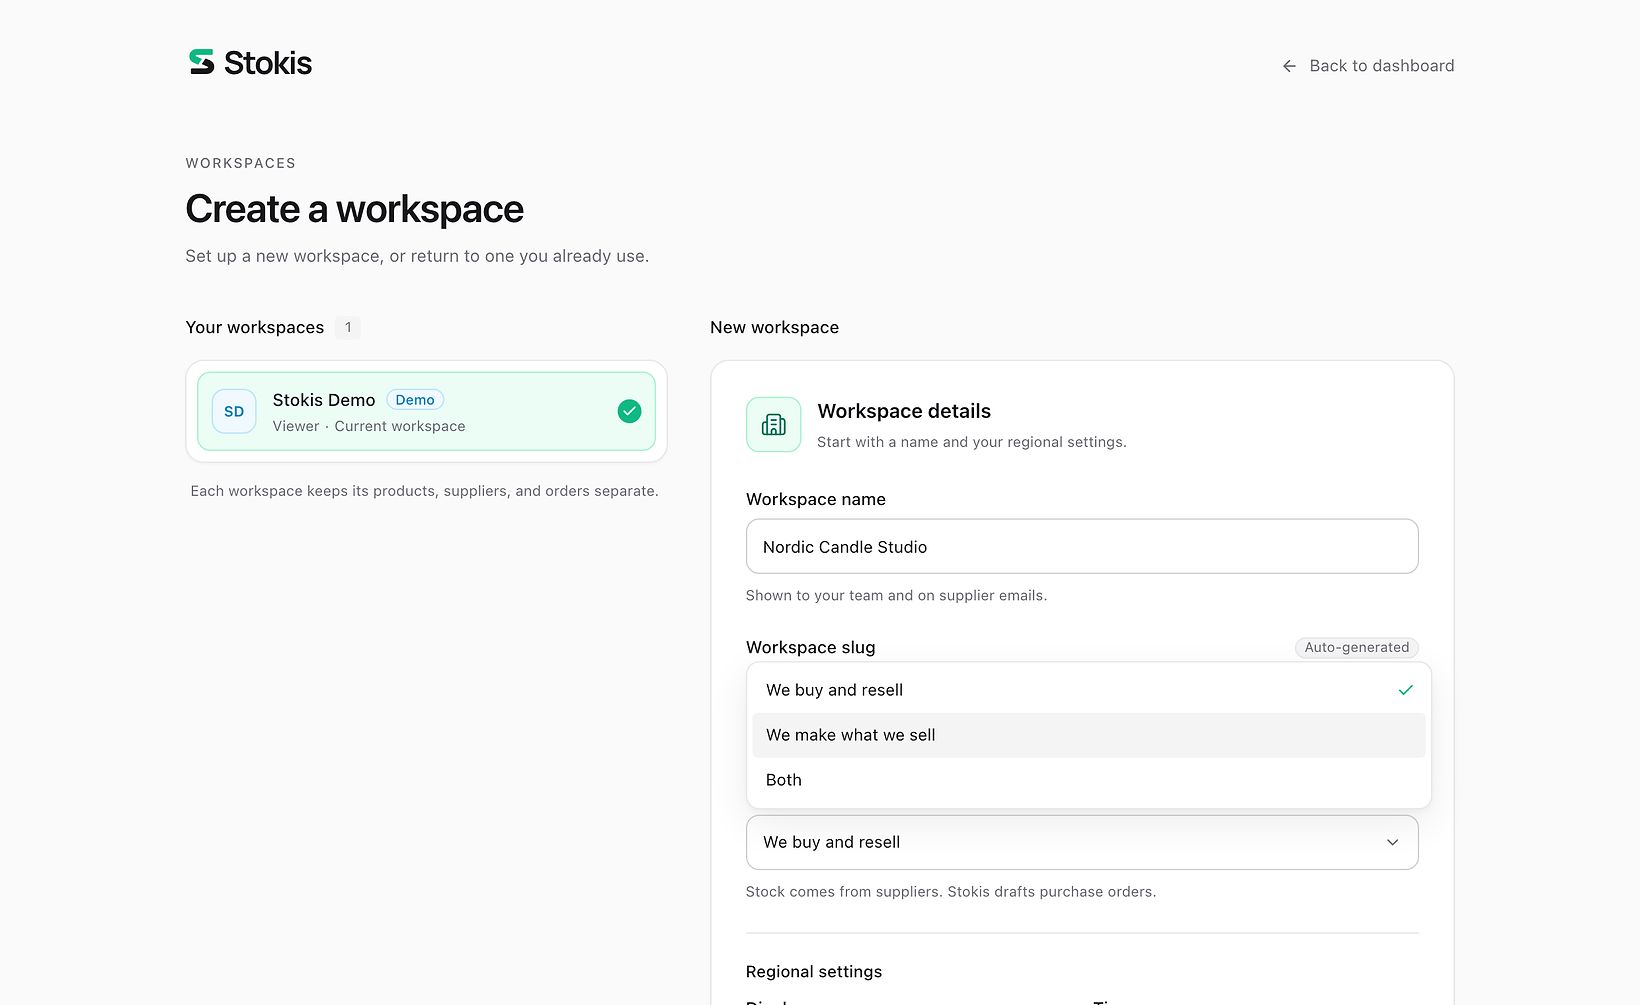Choose the We buy and resell option
This screenshot has width=1640, height=1005.
(x=1088, y=690)
